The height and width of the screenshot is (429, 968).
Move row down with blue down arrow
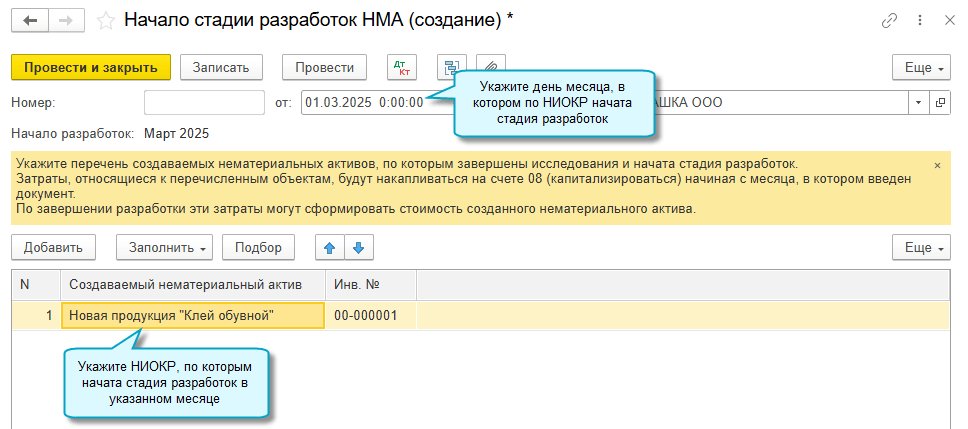coord(359,248)
